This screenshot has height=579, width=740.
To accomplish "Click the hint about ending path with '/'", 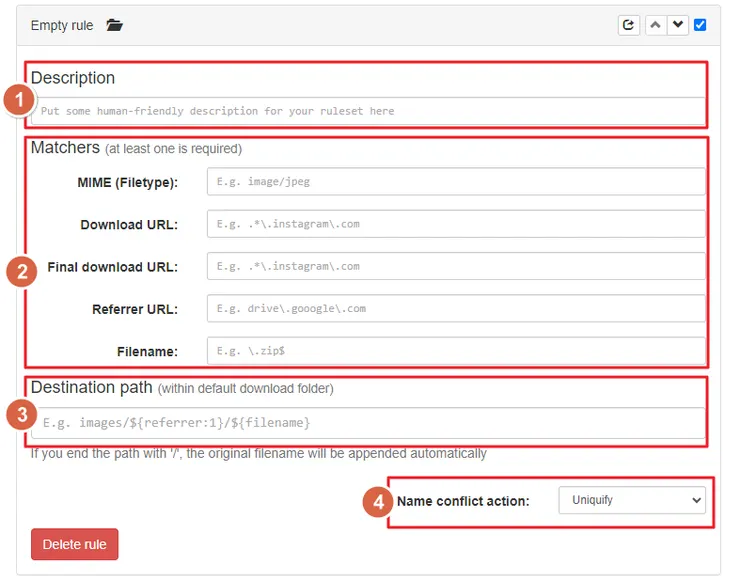I will click(259, 453).
